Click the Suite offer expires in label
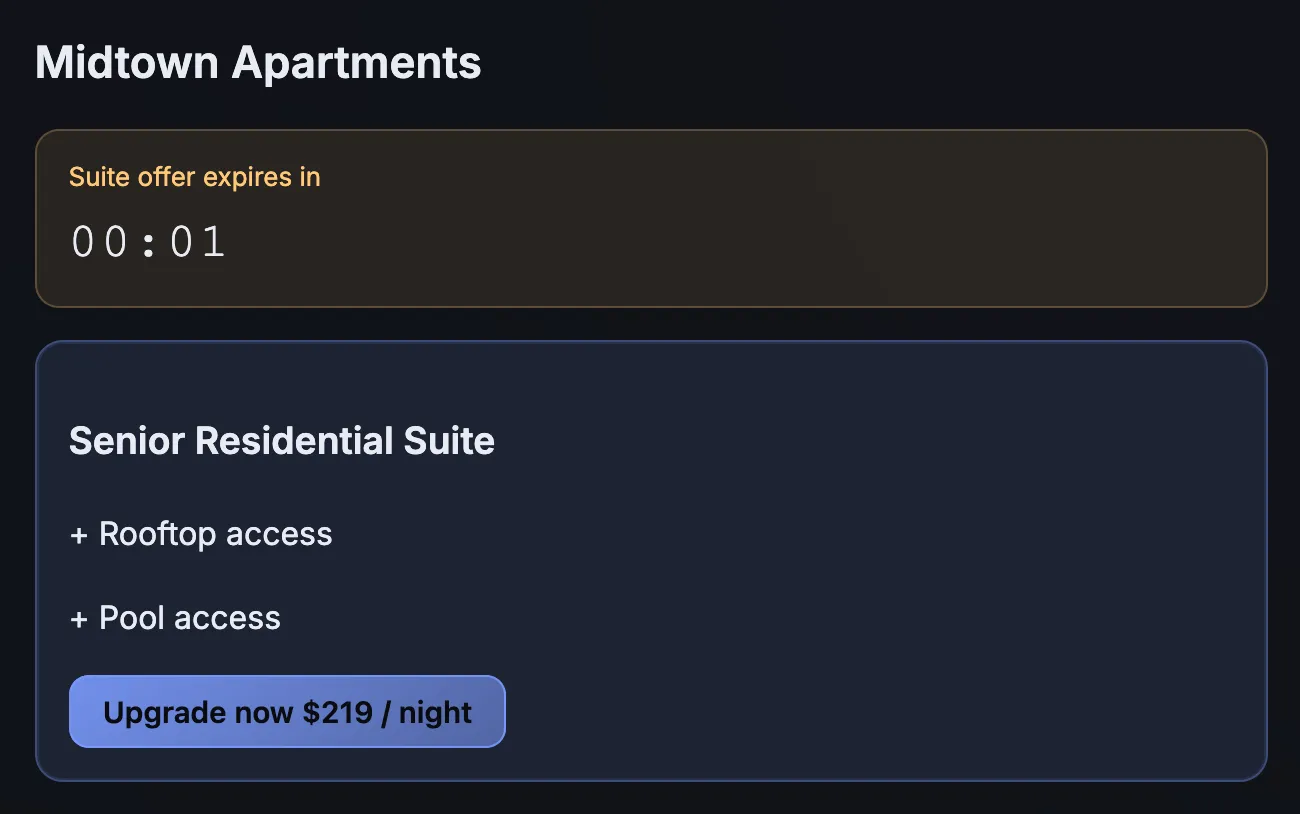The width and height of the screenshot is (1300, 814). (x=194, y=176)
